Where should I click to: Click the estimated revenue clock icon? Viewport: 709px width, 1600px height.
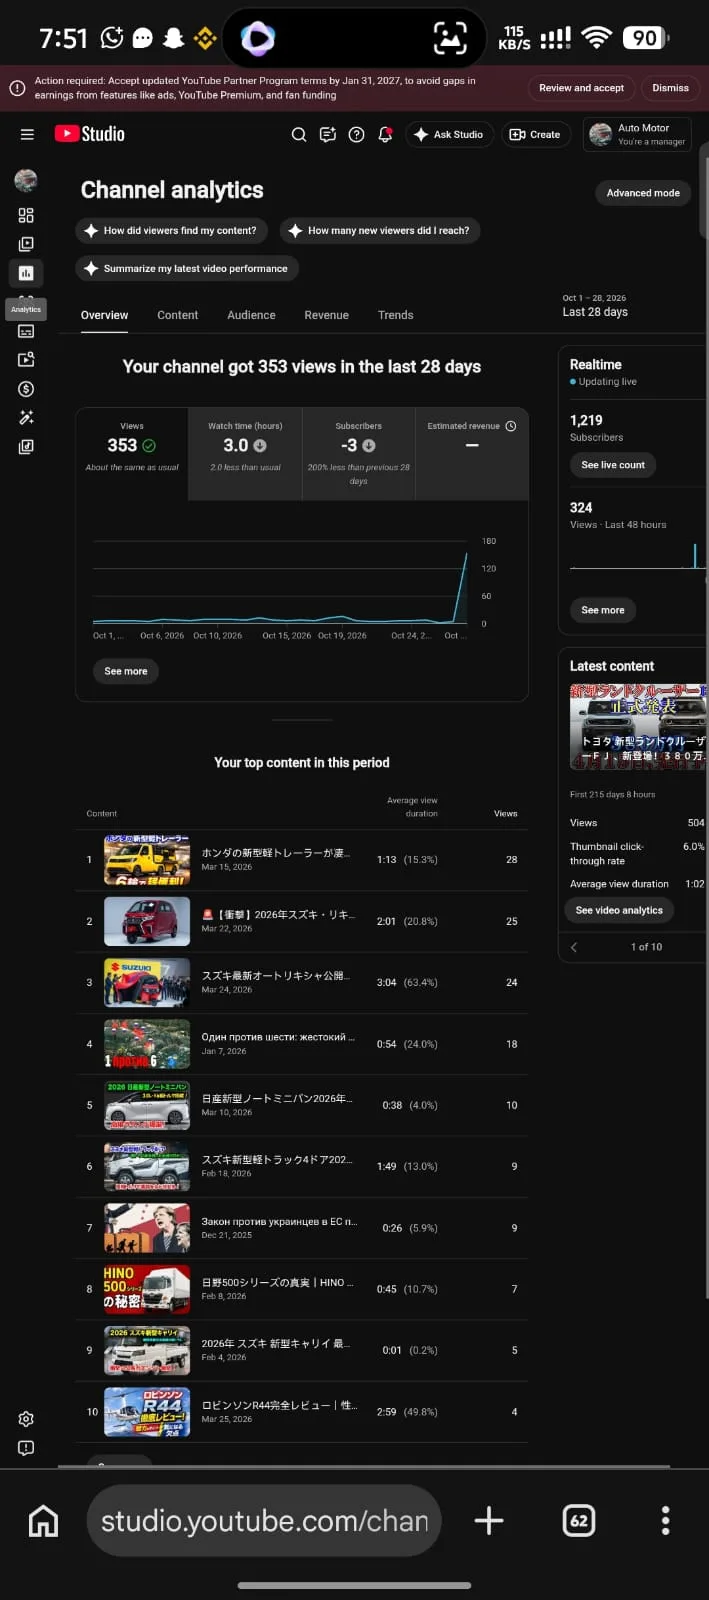coord(511,426)
